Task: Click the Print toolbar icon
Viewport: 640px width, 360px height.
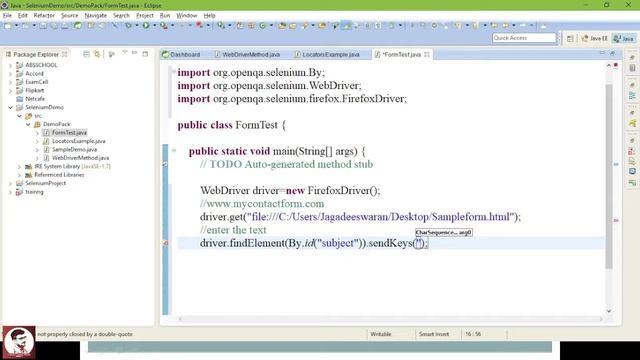Action: (65, 26)
